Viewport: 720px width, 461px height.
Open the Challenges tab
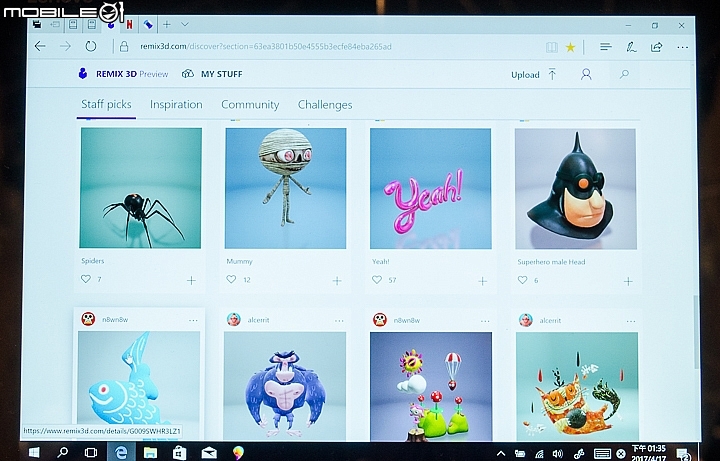click(325, 105)
